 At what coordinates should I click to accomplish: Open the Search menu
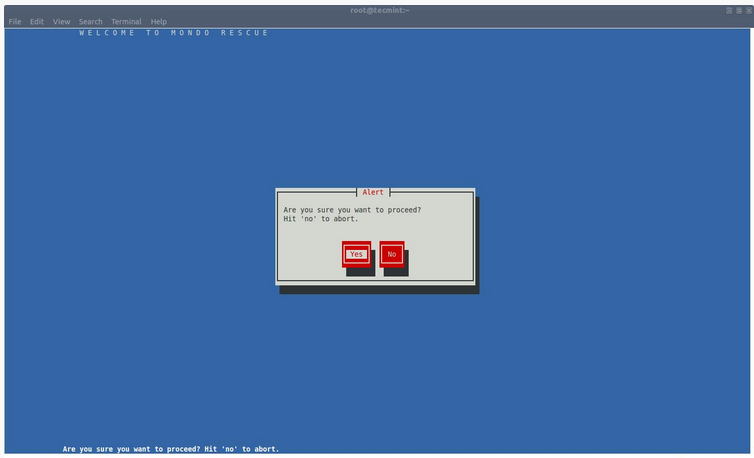(91, 21)
